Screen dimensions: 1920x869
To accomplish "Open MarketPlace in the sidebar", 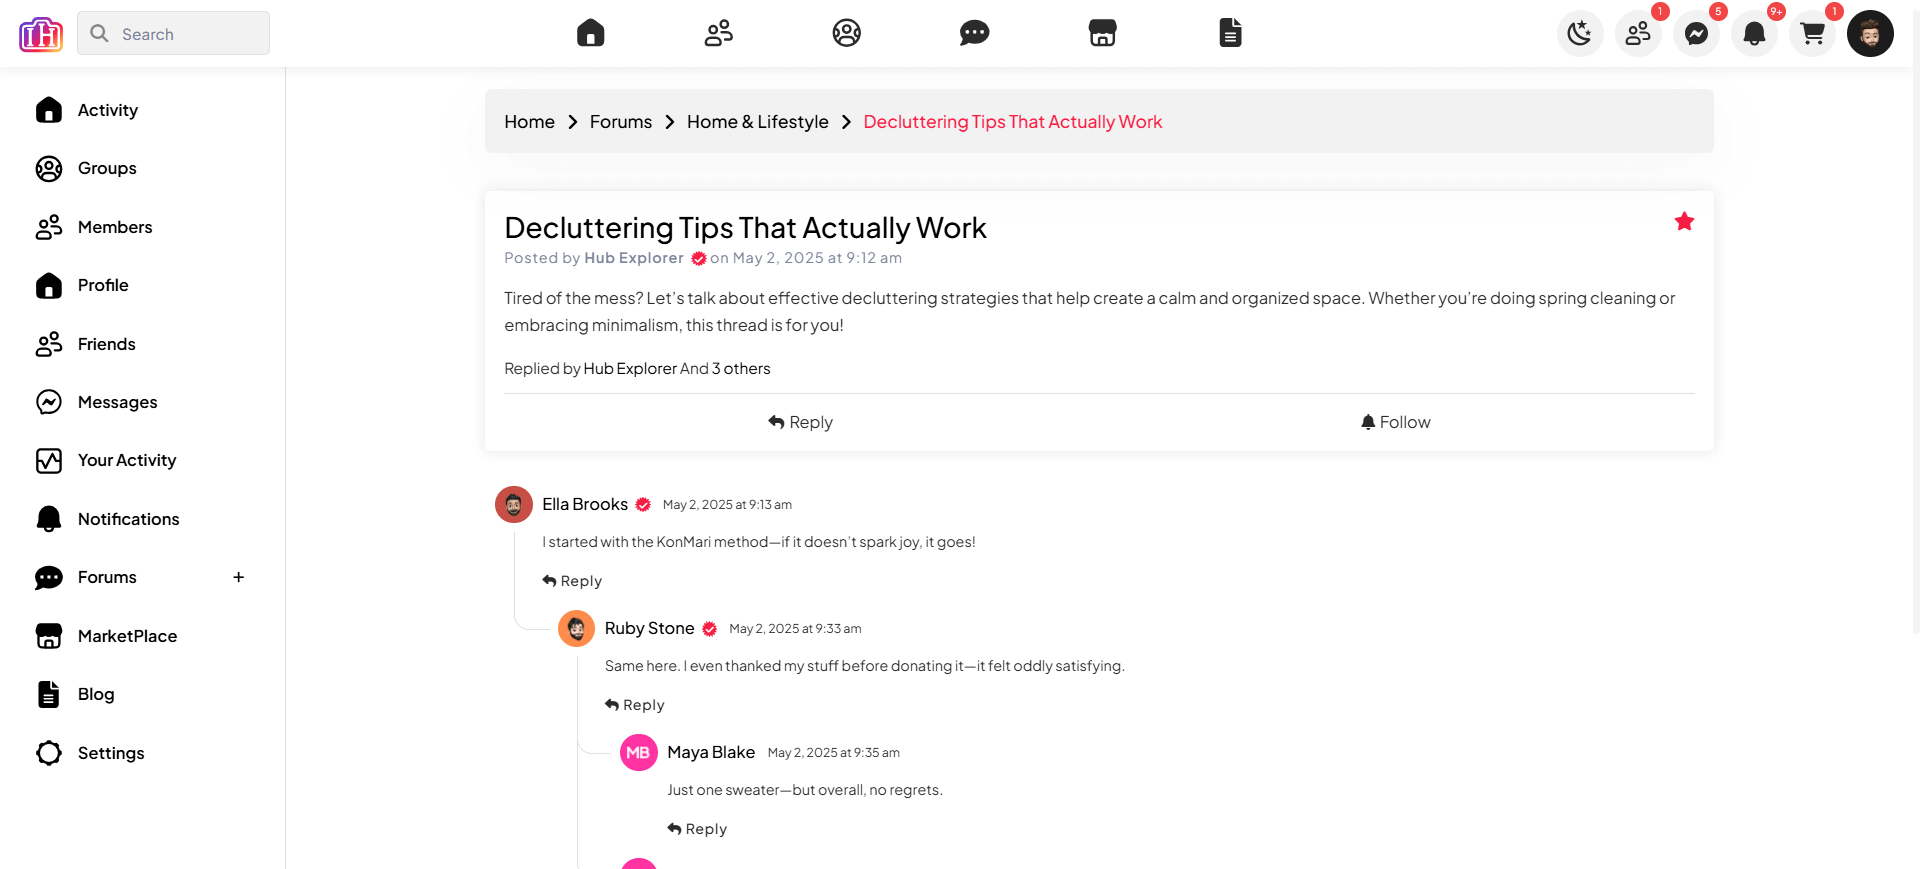I will [127, 636].
